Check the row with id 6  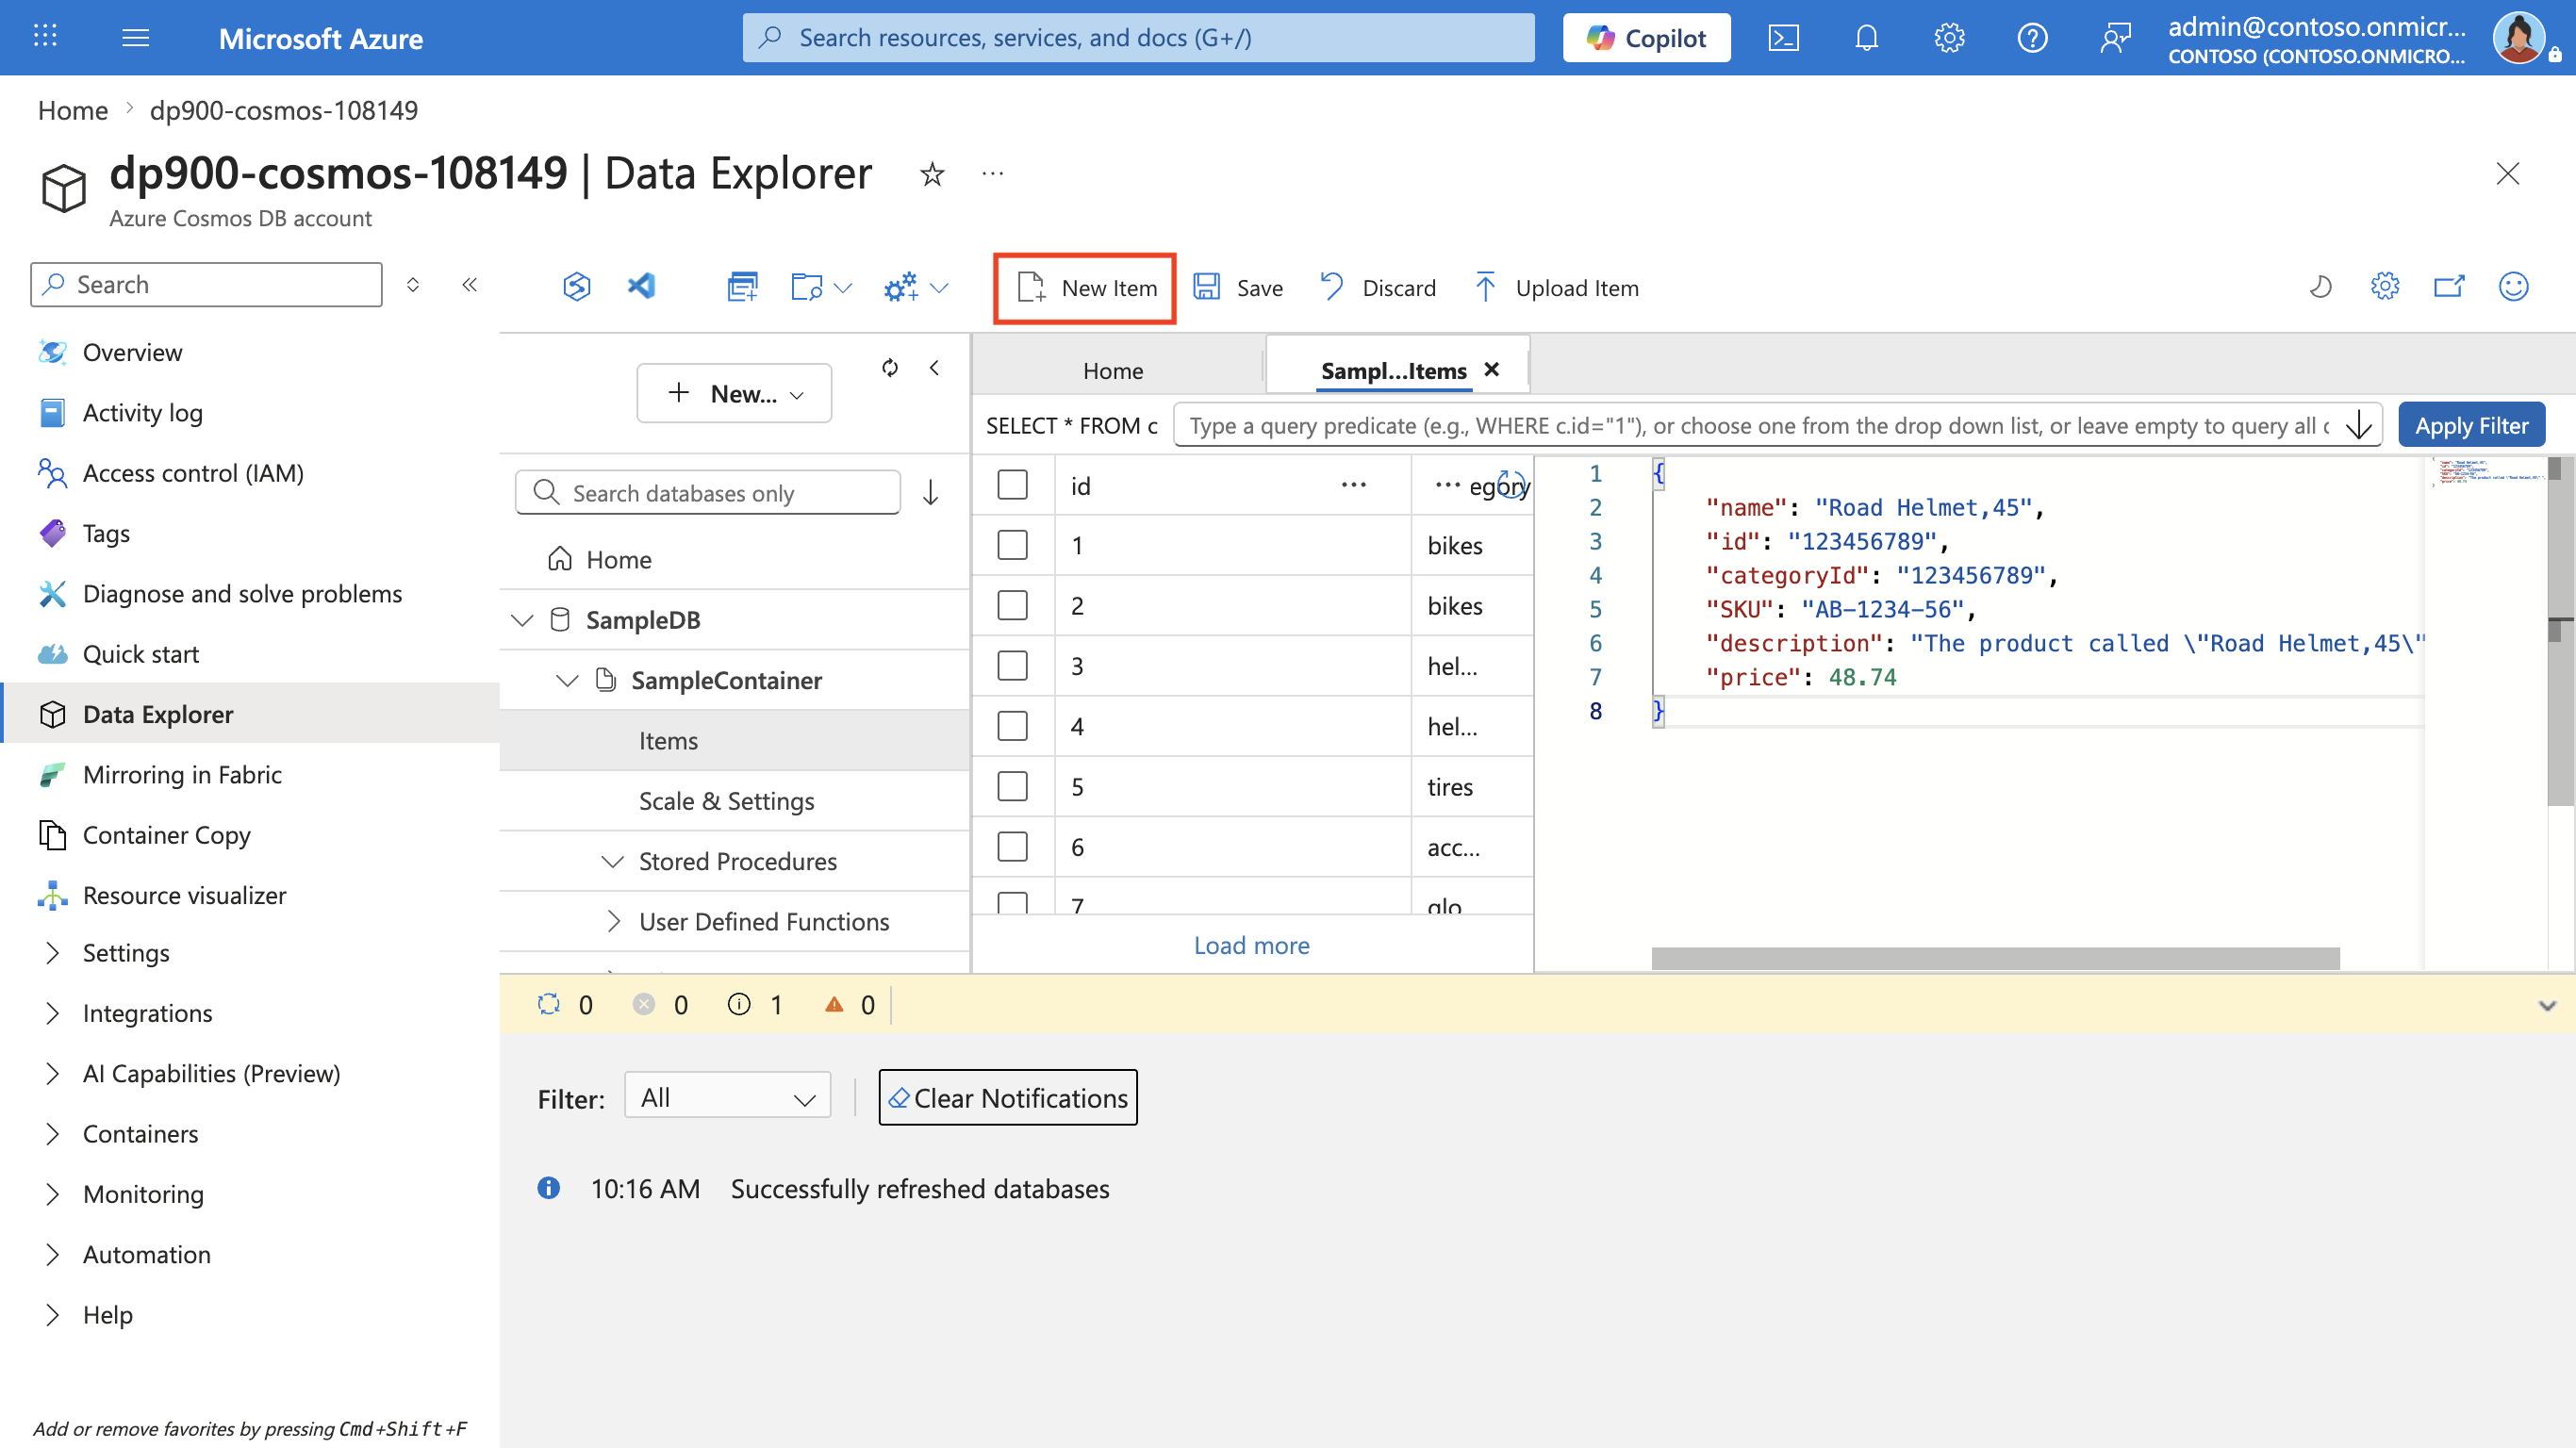(1012, 846)
